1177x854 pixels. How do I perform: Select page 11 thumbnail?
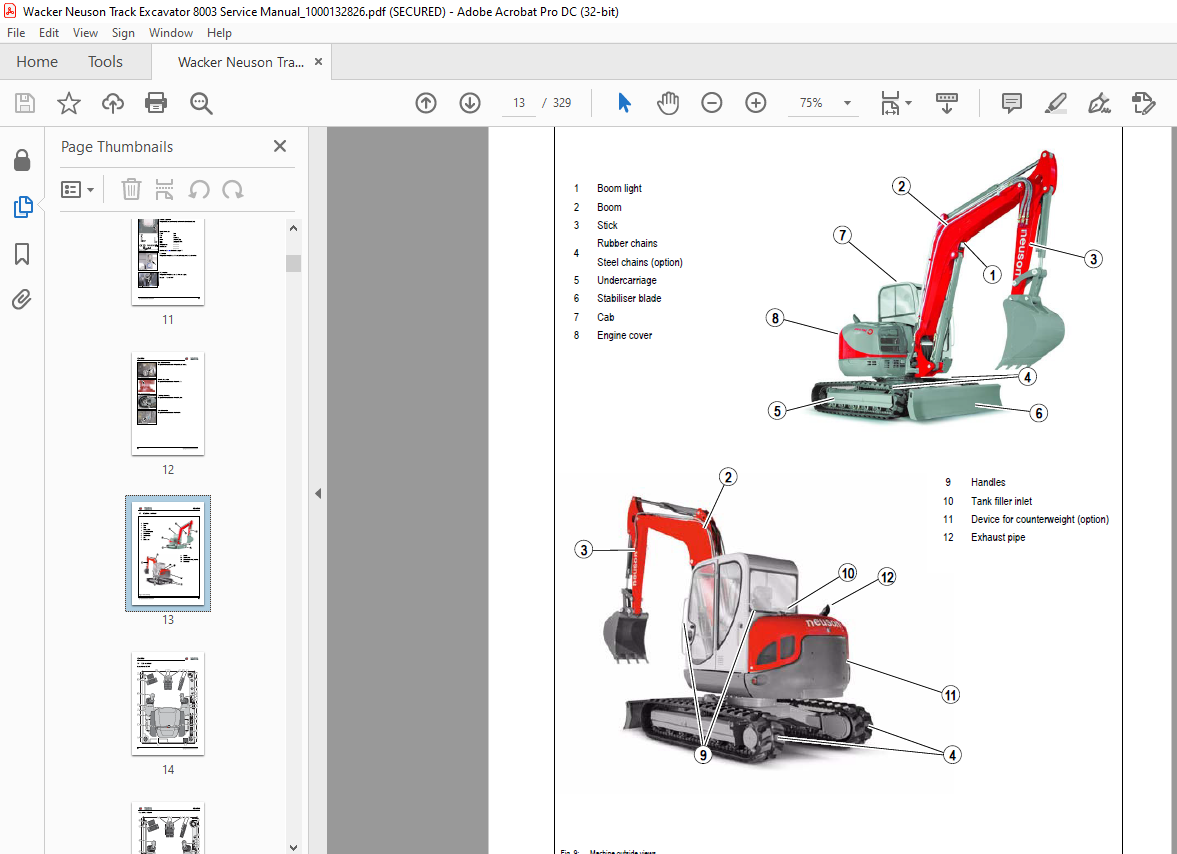(167, 262)
